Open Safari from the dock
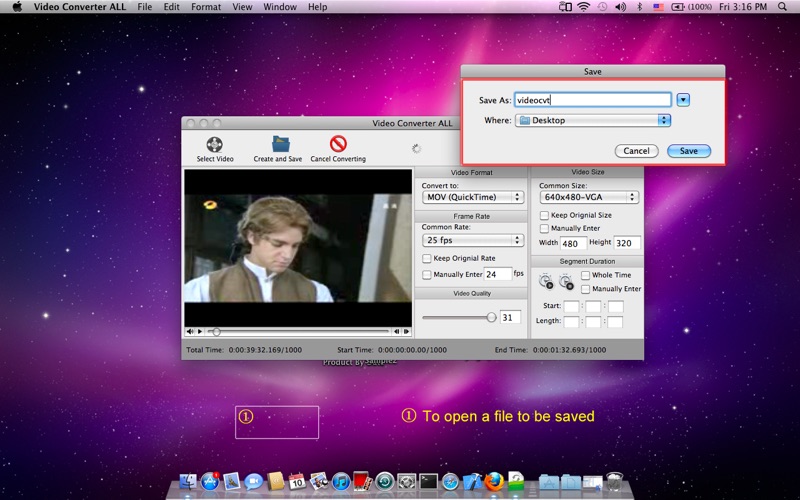Viewport: 800px width, 500px height. pyautogui.click(x=451, y=481)
